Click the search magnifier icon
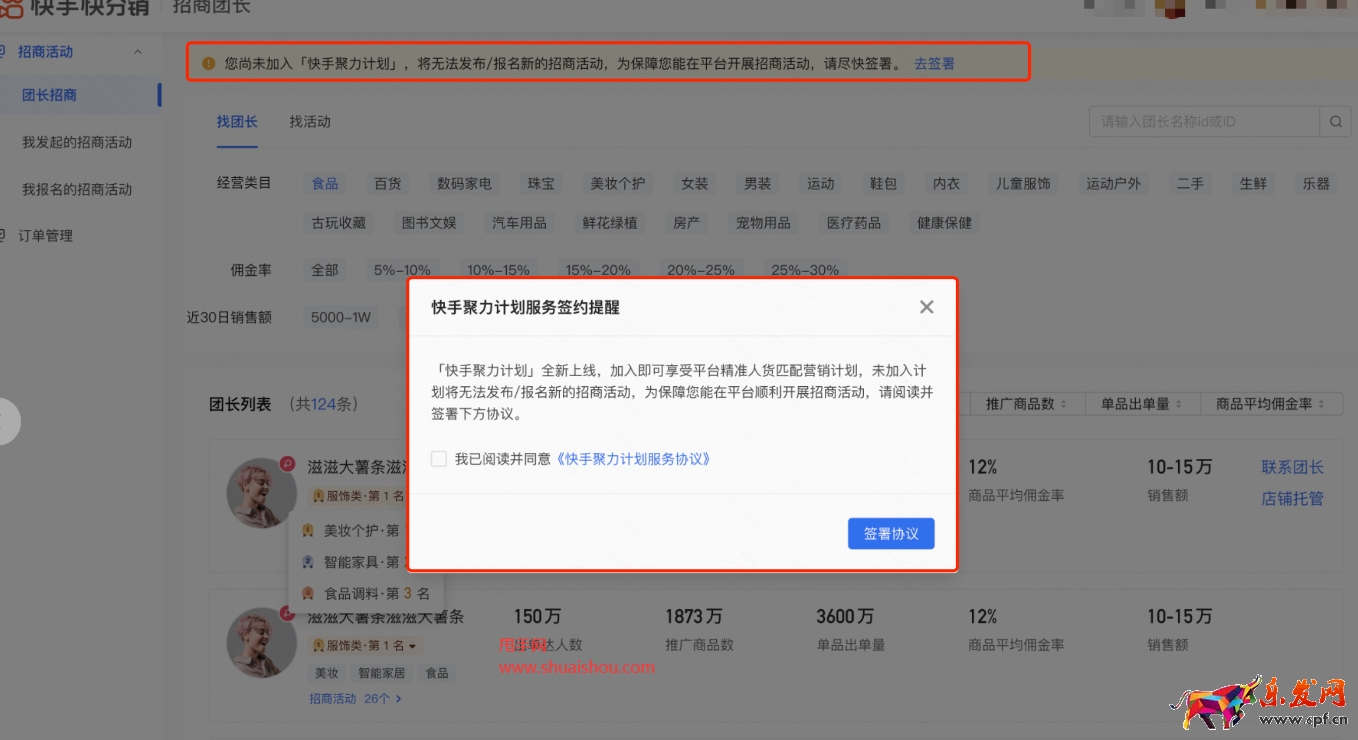The width and height of the screenshot is (1358, 740). coord(1335,122)
